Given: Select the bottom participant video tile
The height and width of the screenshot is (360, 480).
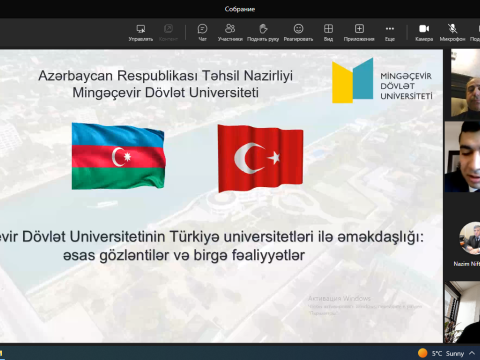Looking at the screenshot, I should [463, 312].
